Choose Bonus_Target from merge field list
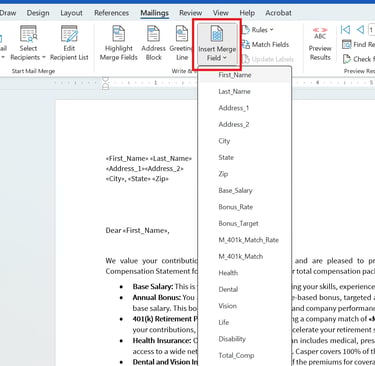Screen dimensions: 375x366 pyautogui.click(x=245, y=223)
